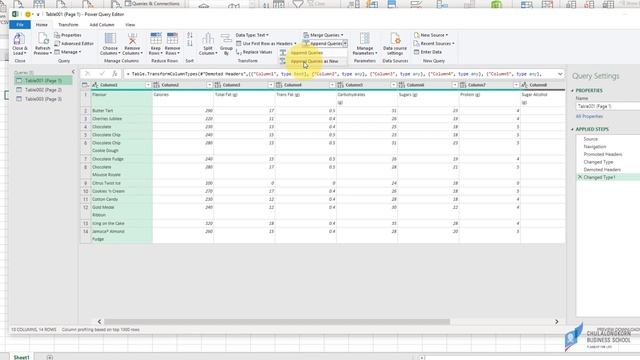This screenshot has width=640, height=360.
Task: Choose Append Queries as New
Action: [x=313, y=61]
